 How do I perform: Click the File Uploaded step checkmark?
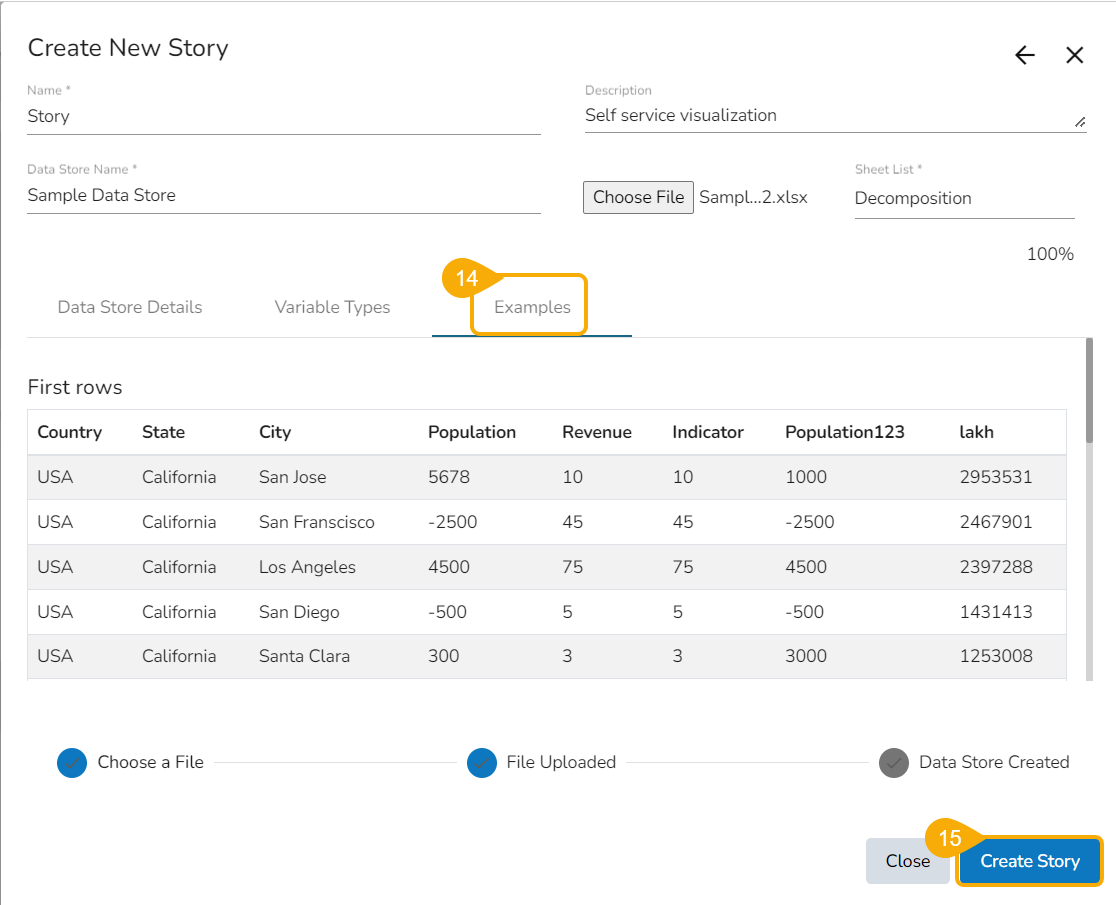(482, 763)
